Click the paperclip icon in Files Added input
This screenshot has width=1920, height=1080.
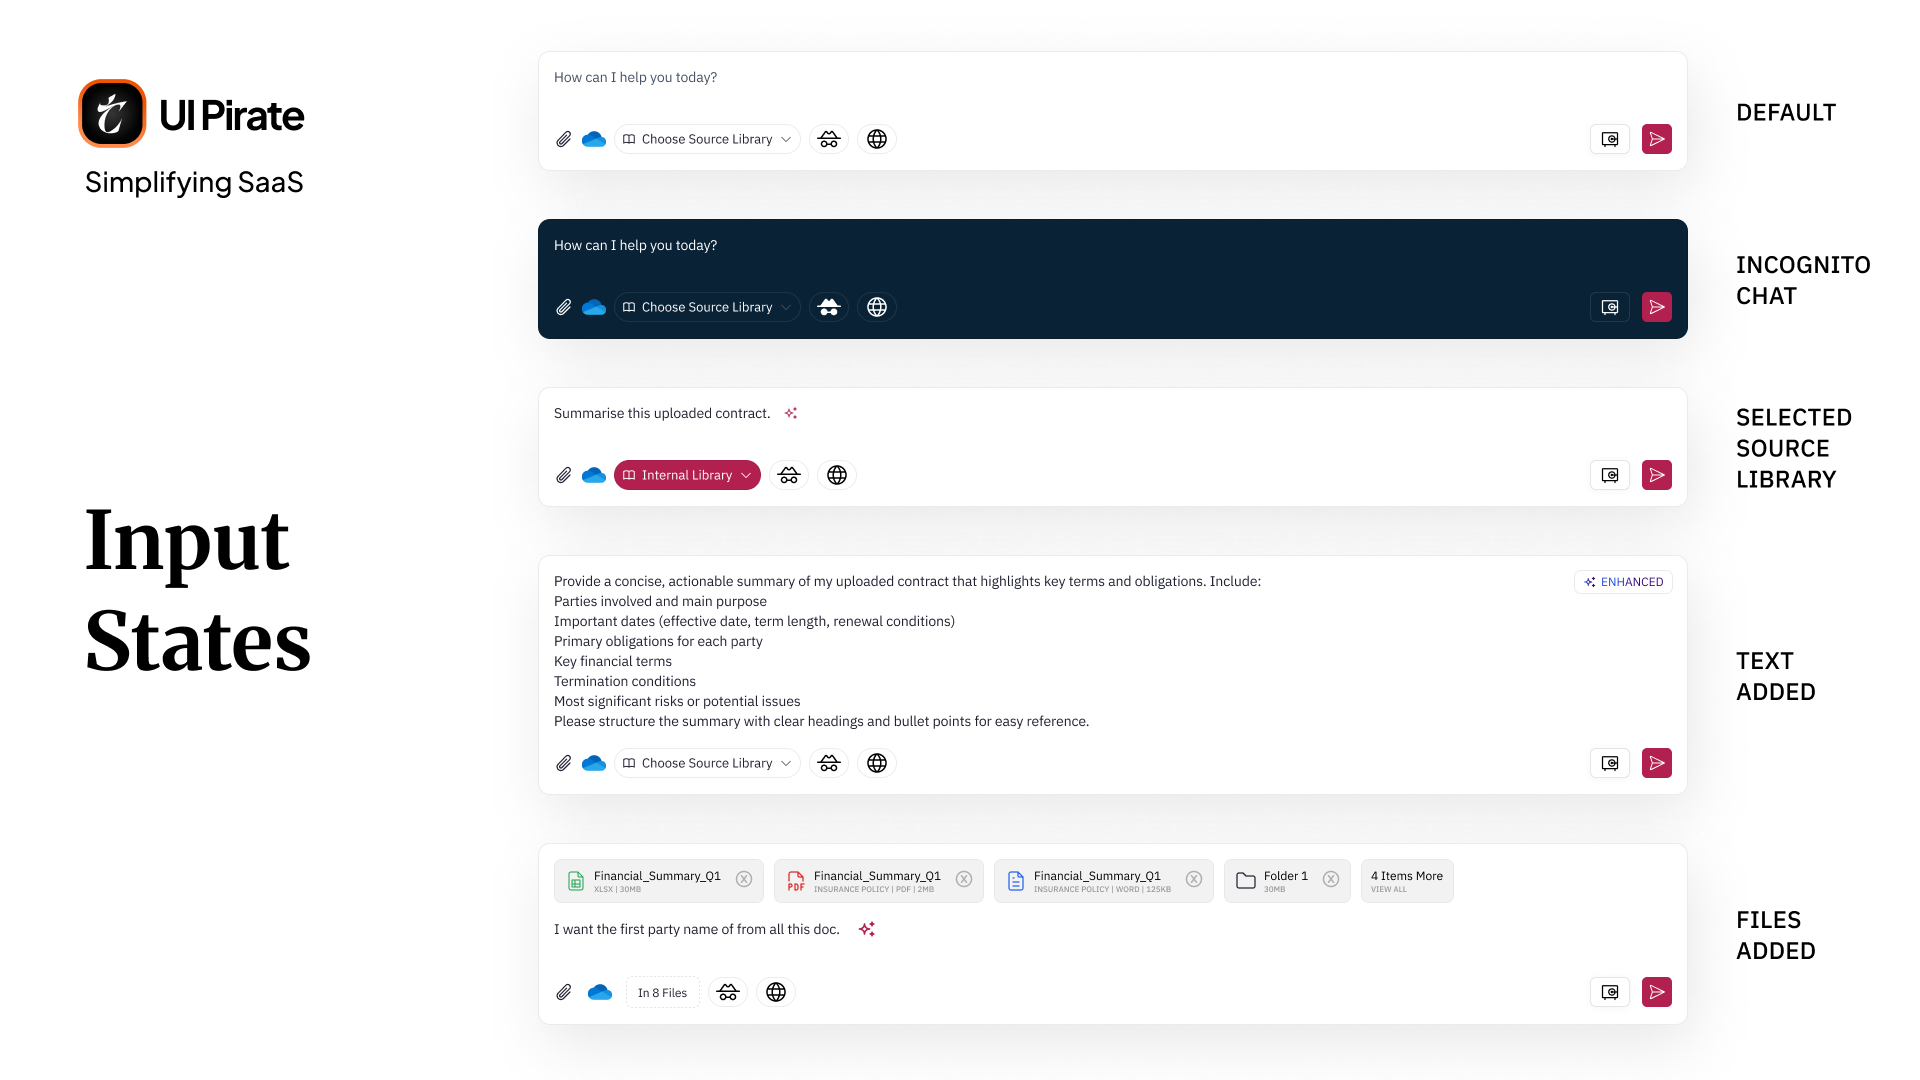point(564,992)
